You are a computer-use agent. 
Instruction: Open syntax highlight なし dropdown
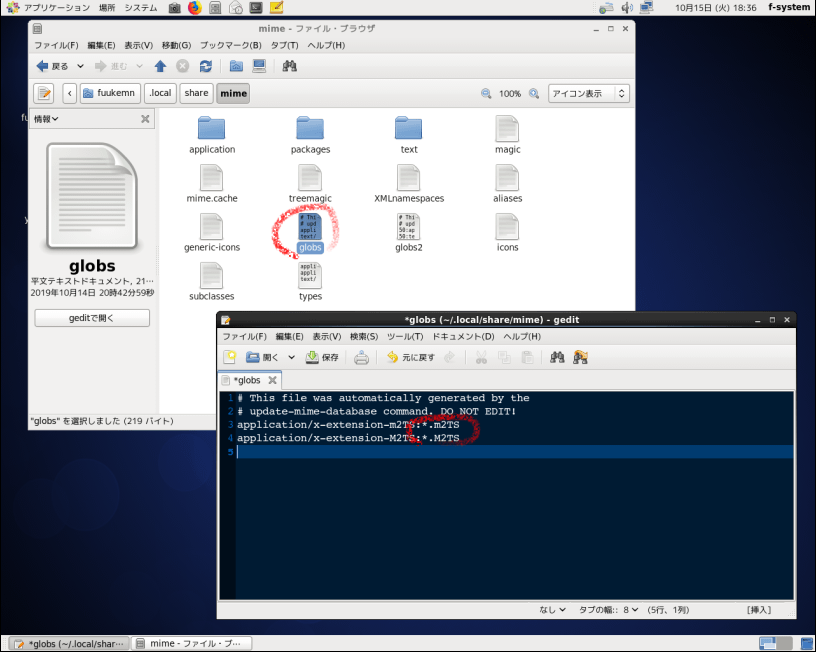552,610
